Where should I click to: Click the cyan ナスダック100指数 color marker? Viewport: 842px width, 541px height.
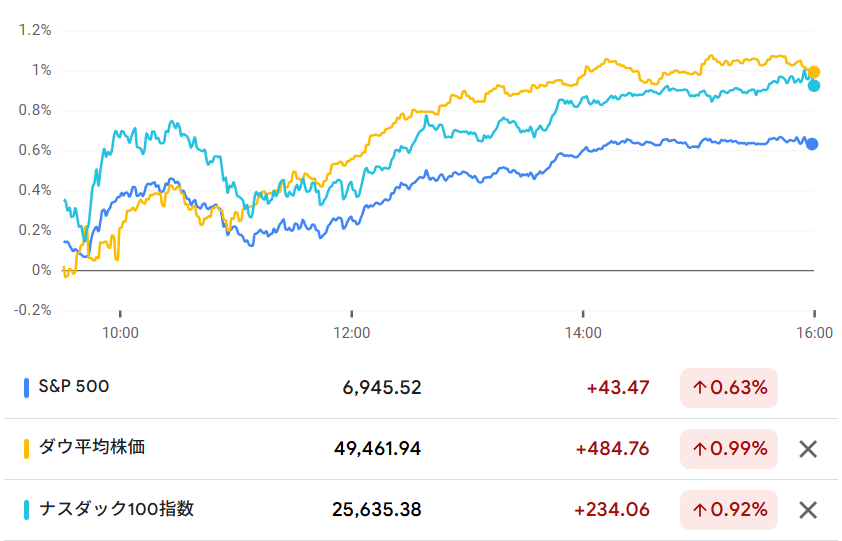point(26,510)
